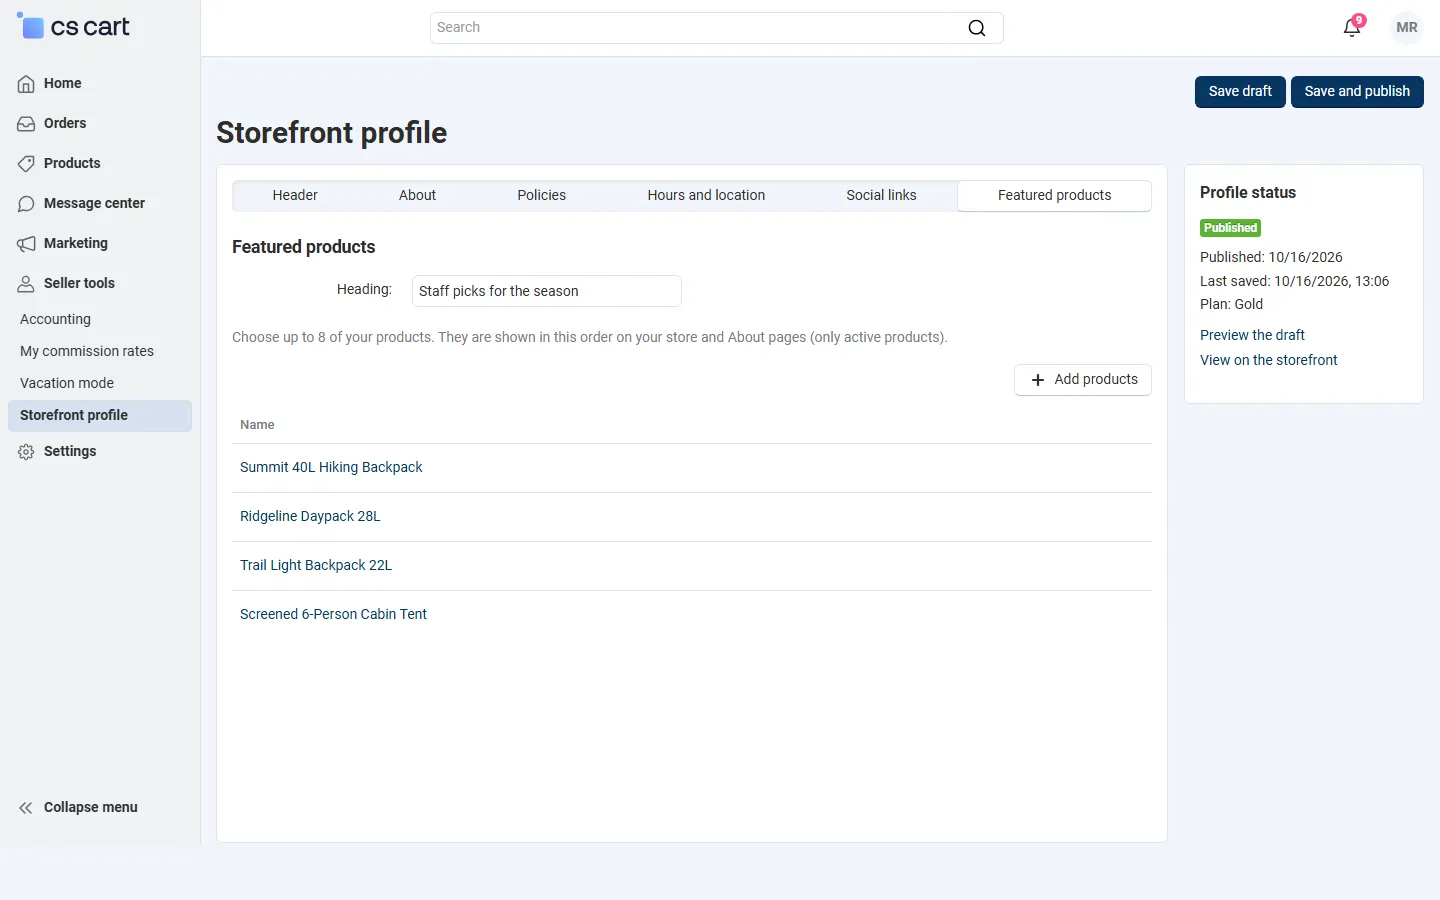Open My commission rates
1440x900 pixels.
point(87,351)
